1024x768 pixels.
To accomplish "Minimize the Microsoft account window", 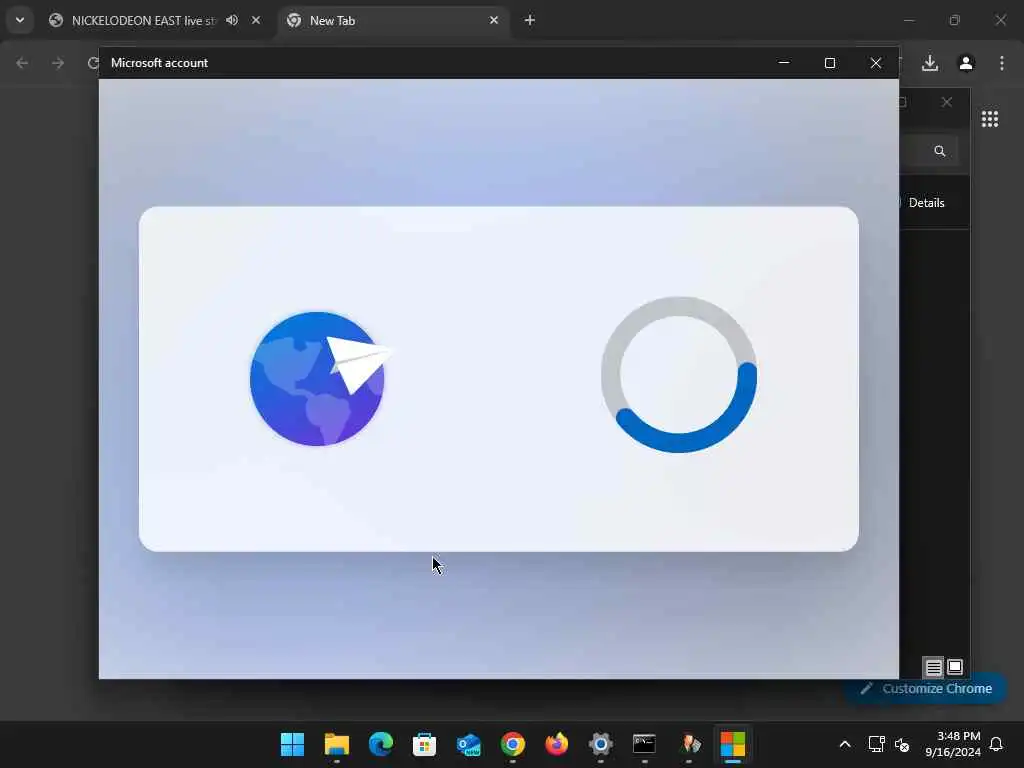I will pos(784,63).
